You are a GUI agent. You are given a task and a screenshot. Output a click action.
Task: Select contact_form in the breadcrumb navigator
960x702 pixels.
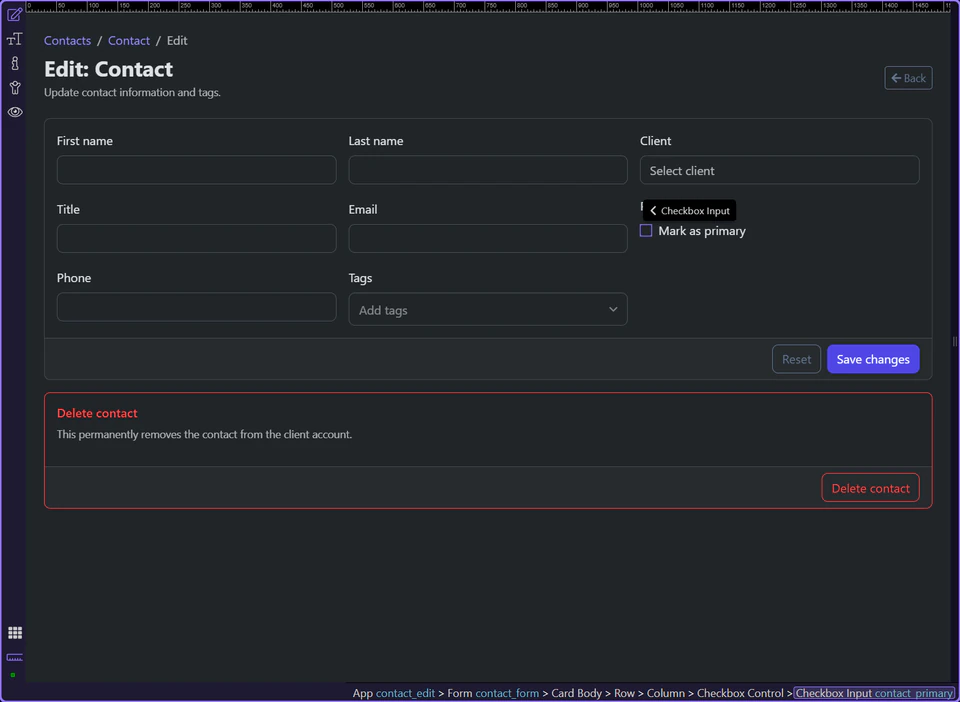point(507,693)
